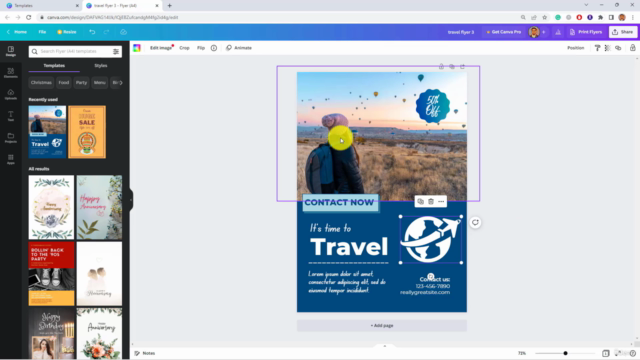Add collaborator with plus icon
The width and height of the screenshot is (640, 360).
click(544, 32)
